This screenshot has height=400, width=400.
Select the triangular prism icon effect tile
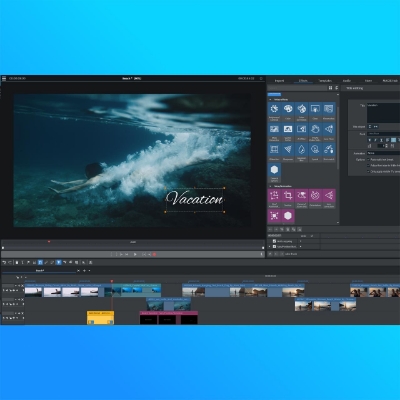tap(288, 152)
